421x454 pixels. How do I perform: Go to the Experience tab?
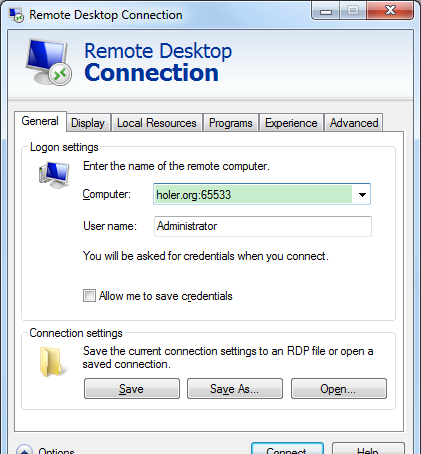click(x=291, y=123)
